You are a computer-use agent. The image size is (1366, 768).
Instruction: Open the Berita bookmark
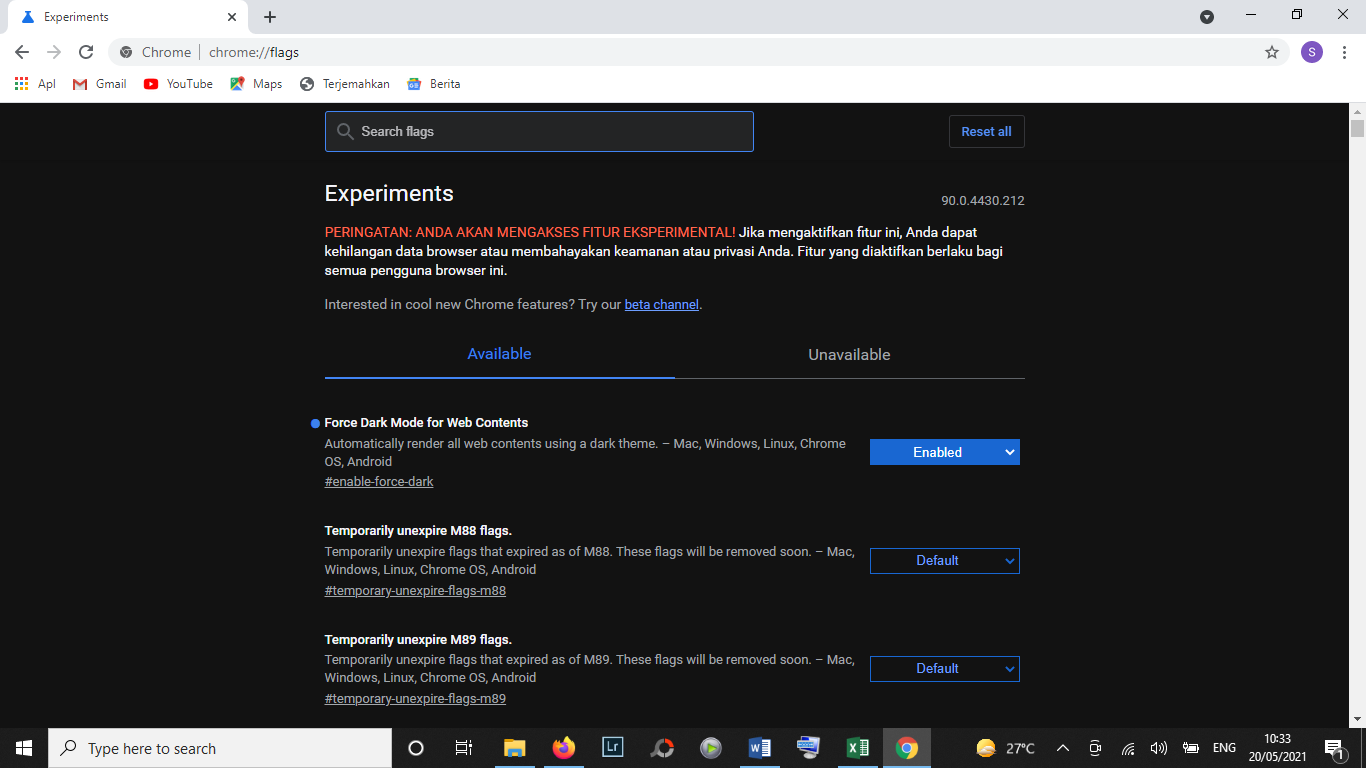(434, 84)
